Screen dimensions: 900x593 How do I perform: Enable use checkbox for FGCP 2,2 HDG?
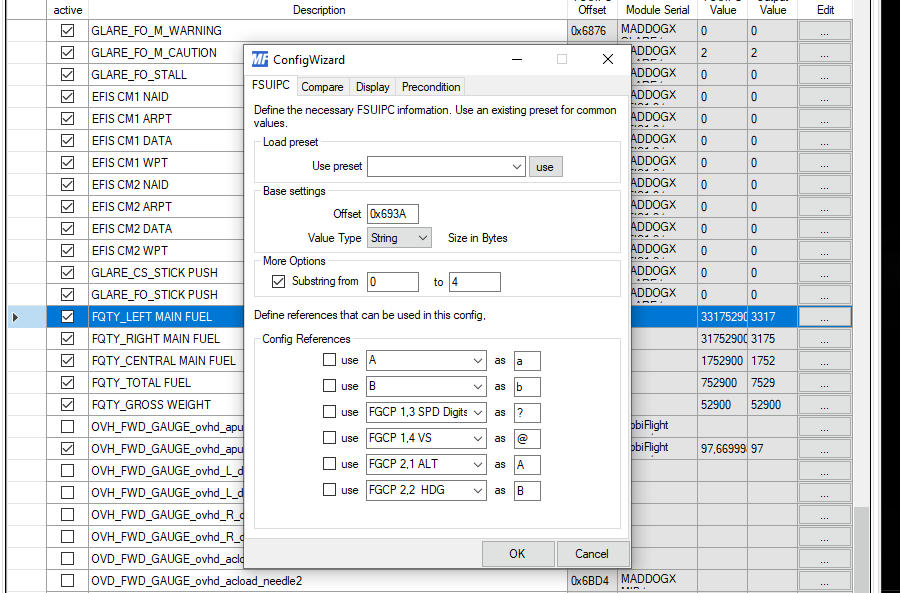pos(330,490)
